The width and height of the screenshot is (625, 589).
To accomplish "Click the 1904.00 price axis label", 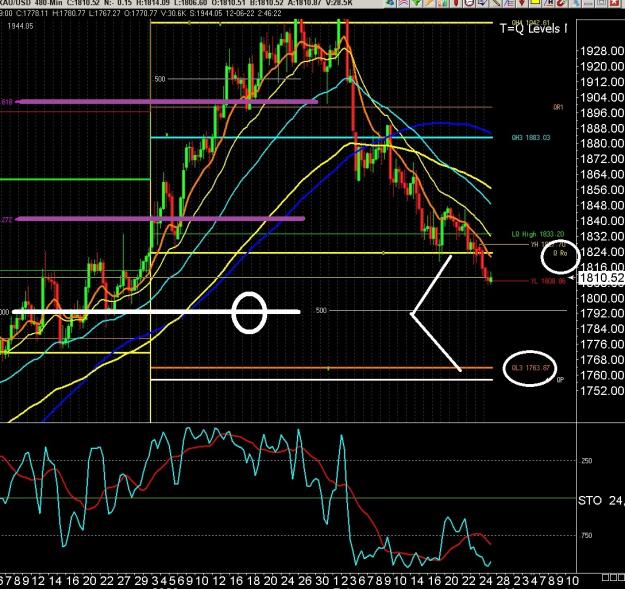I will (602, 97).
